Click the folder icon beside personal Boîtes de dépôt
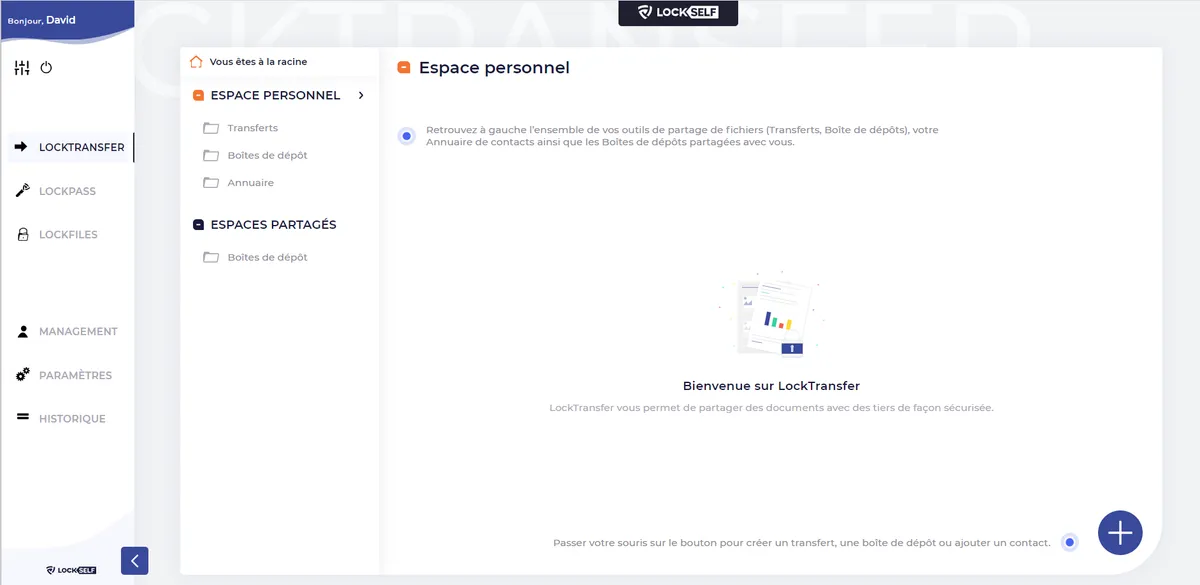The height and width of the screenshot is (585, 1200). [211, 156]
